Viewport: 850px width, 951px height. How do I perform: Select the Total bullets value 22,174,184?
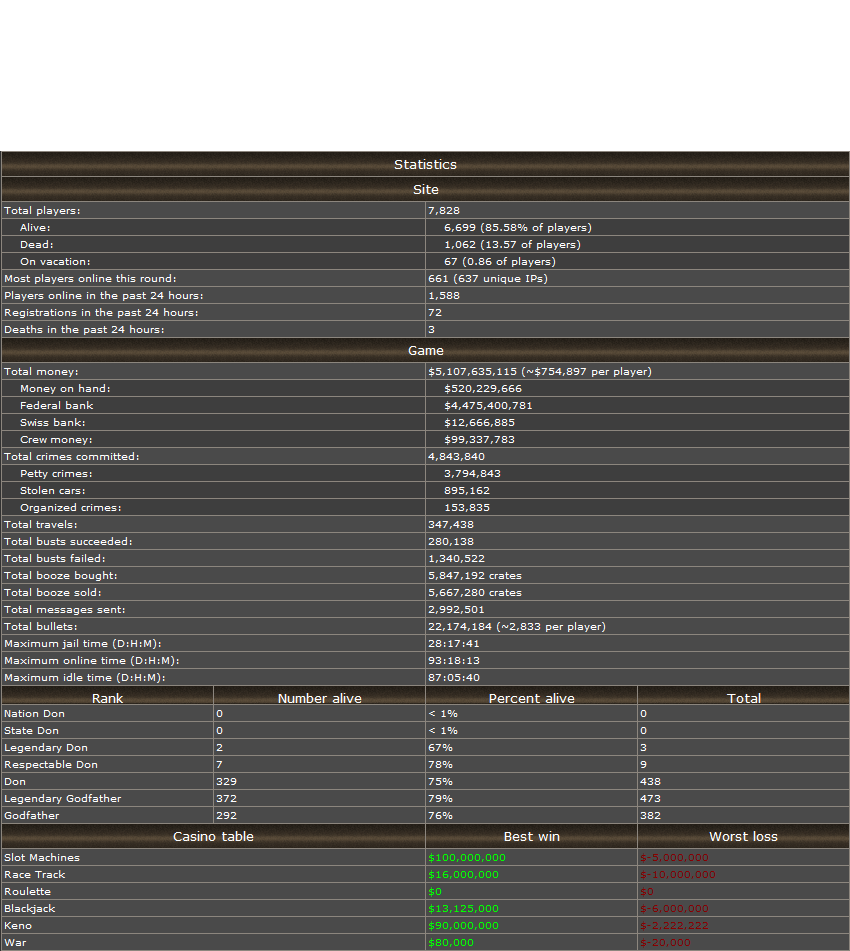tap(460, 626)
